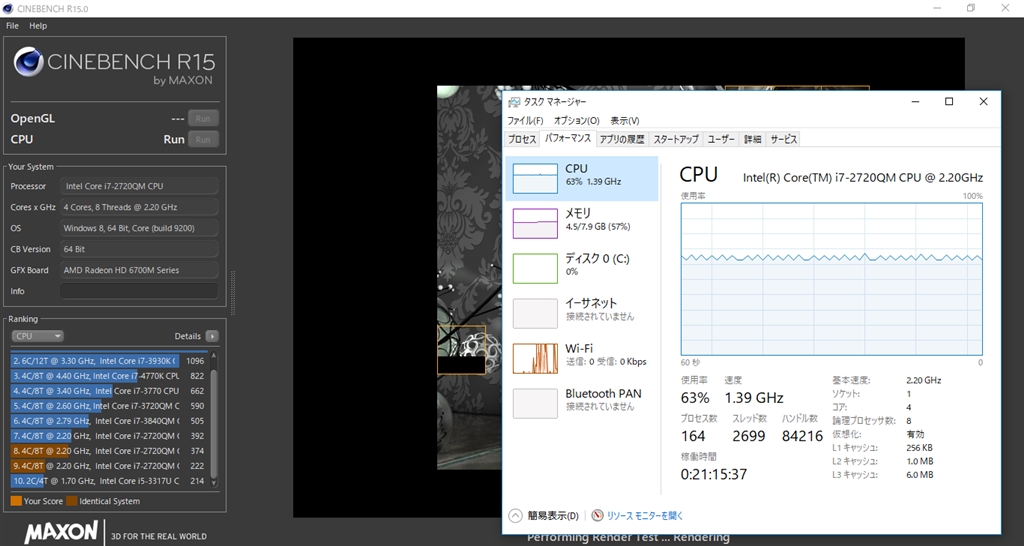Viewport: 1024px width, 546px height.
Task: Expand ranking Details arrow button
Action: pos(212,336)
